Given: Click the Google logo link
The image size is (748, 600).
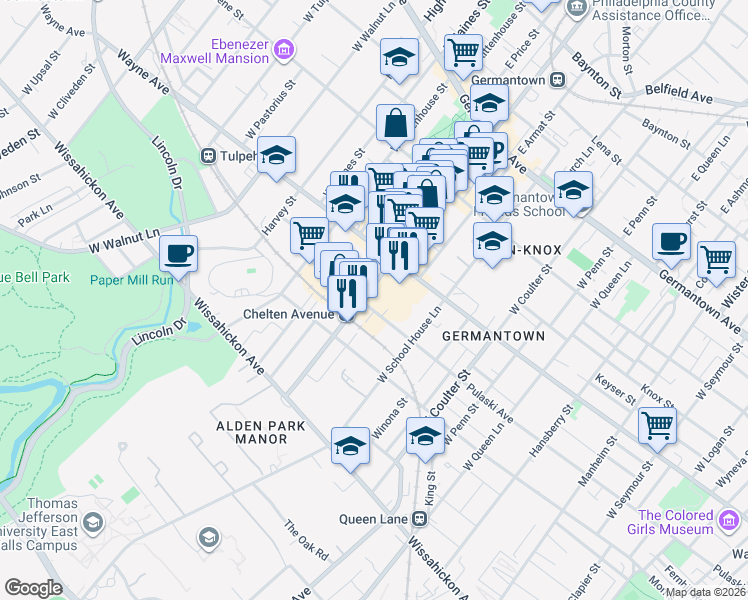Looking at the screenshot, I should pos(33,588).
